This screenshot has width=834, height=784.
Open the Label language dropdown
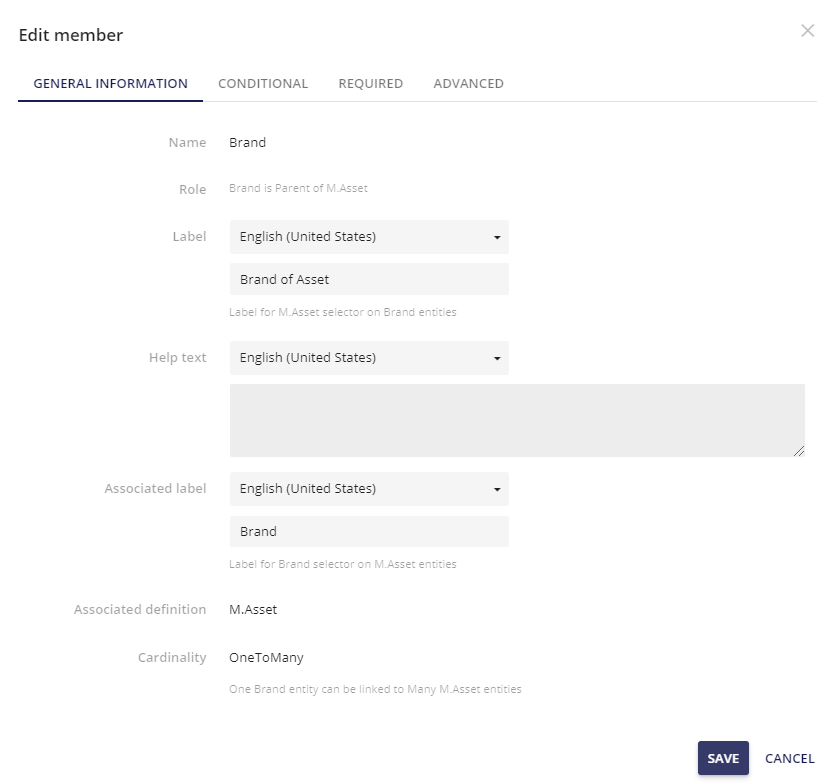point(368,237)
